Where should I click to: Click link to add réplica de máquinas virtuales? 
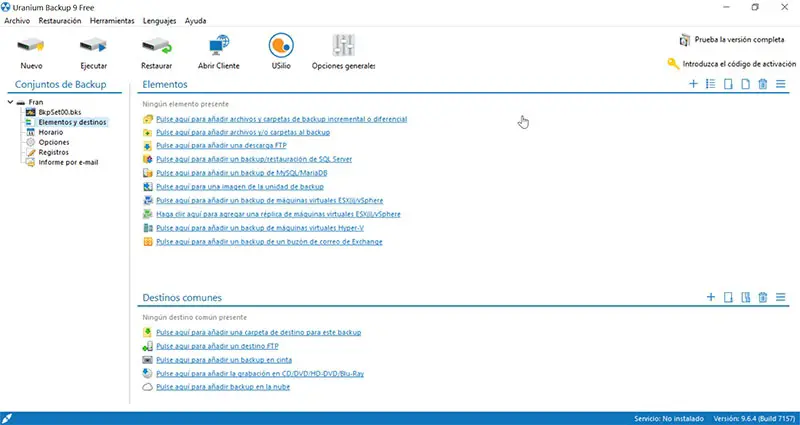tap(278, 214)
